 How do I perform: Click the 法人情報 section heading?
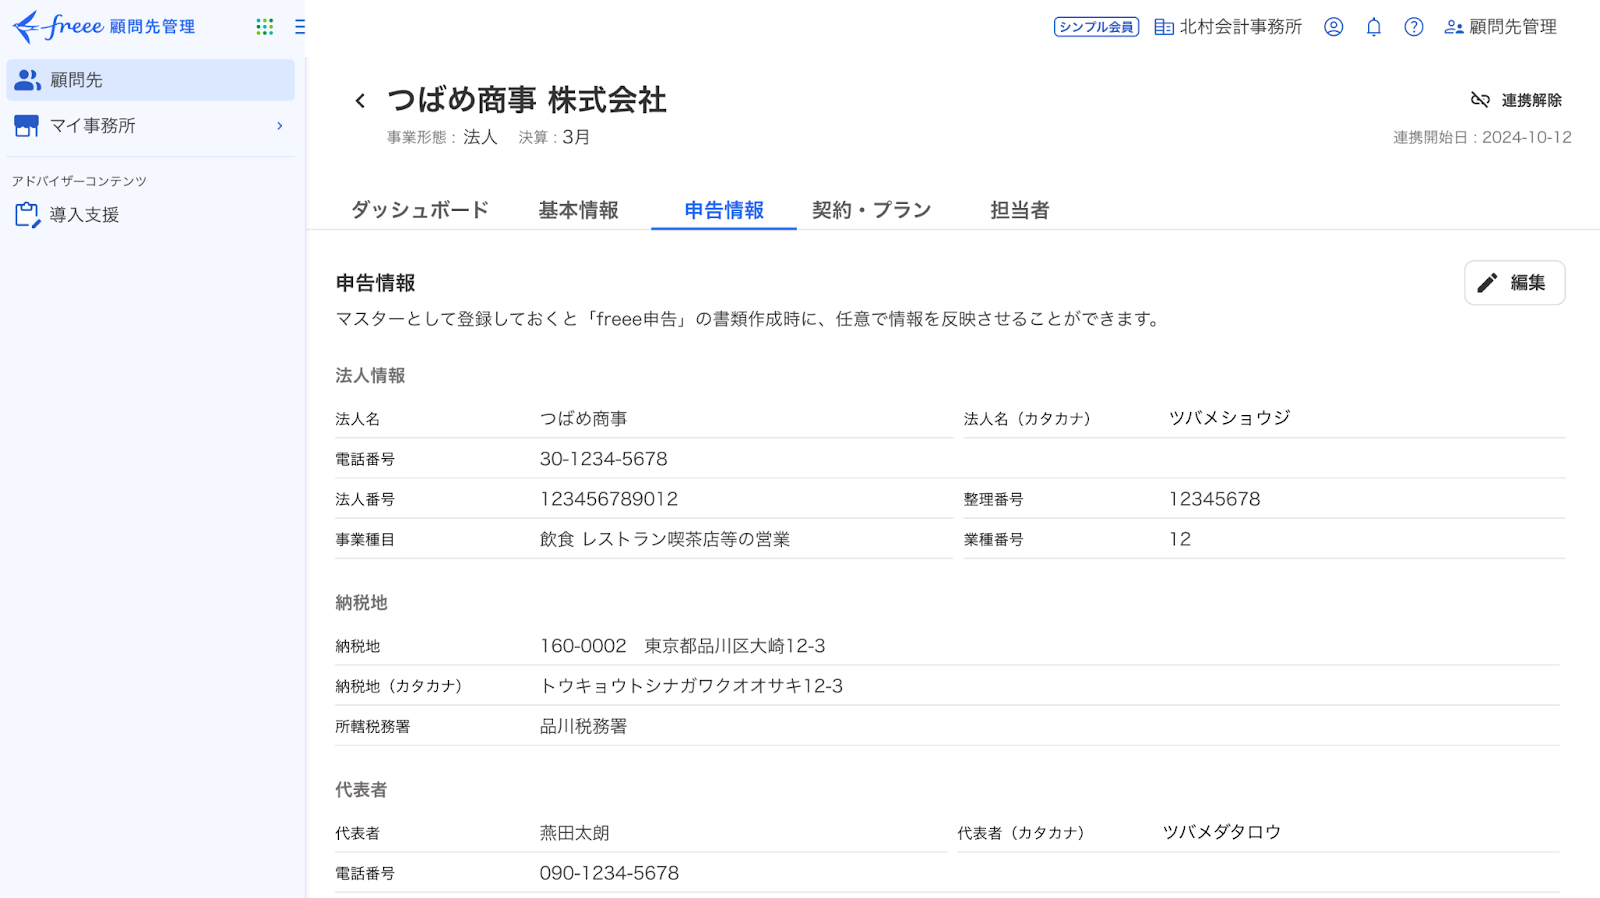pos(370,376)
